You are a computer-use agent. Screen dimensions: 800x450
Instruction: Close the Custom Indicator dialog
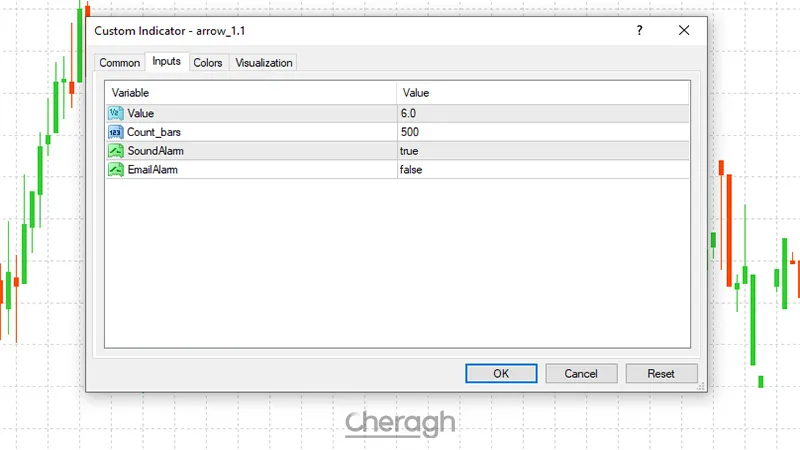pos(684,31)
